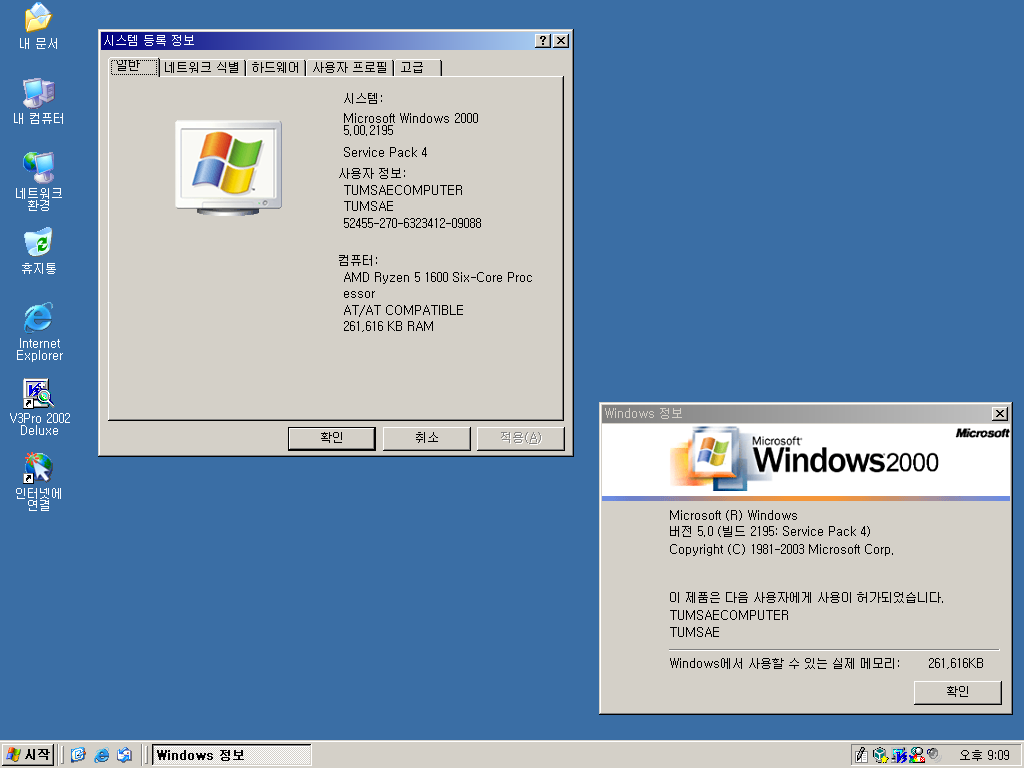1024x768 pixels.
Task: Click the 261,616KB memory value in Windows 정보
Action: 955,664
